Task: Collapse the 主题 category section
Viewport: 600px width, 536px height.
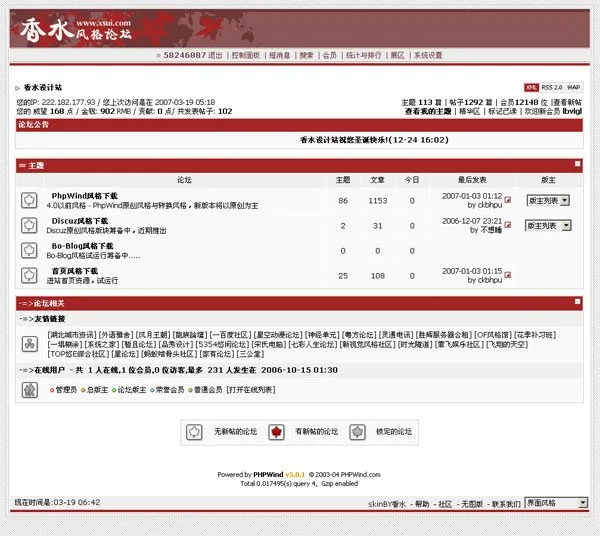Action: pos(577,164)
